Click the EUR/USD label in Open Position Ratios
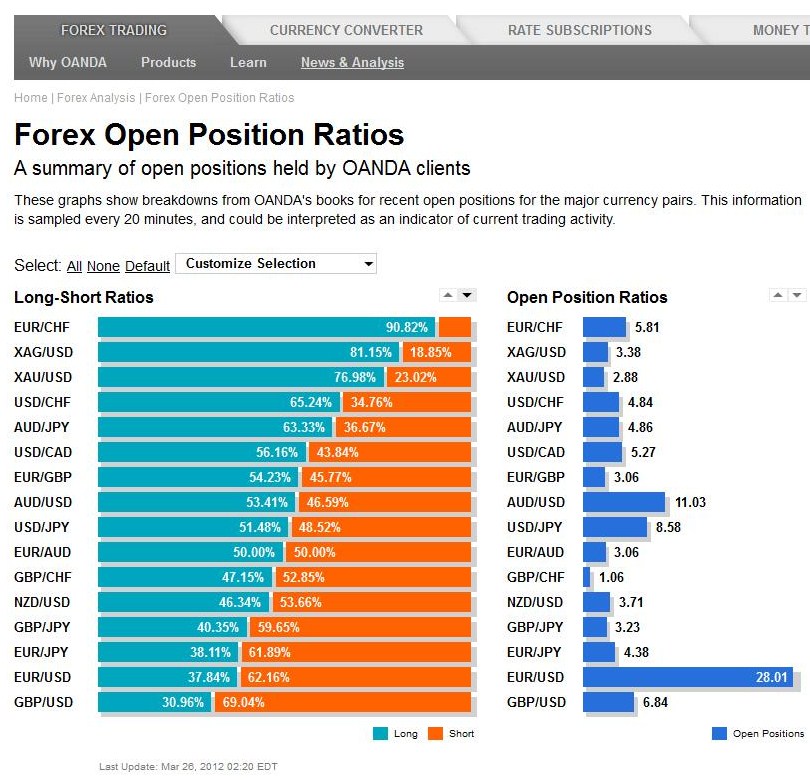Screen dimensions: 810x780 click(535, 677)
